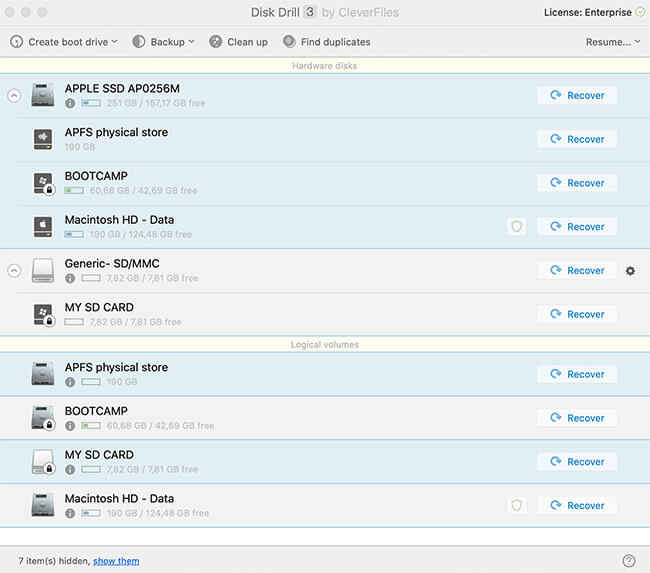
Task: Click the hardware APFS physical store partition icon
Action: click(43, 139)
